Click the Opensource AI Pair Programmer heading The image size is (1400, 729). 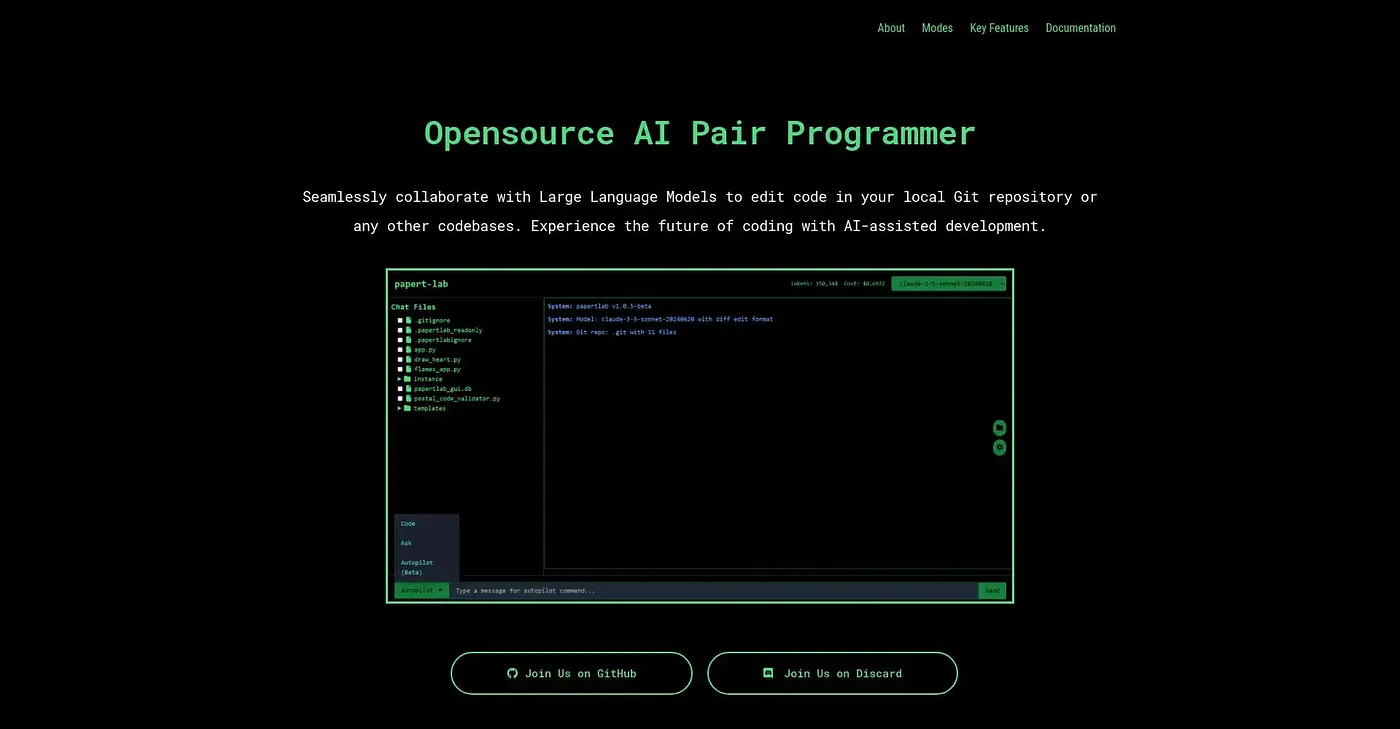pos(700,133)
